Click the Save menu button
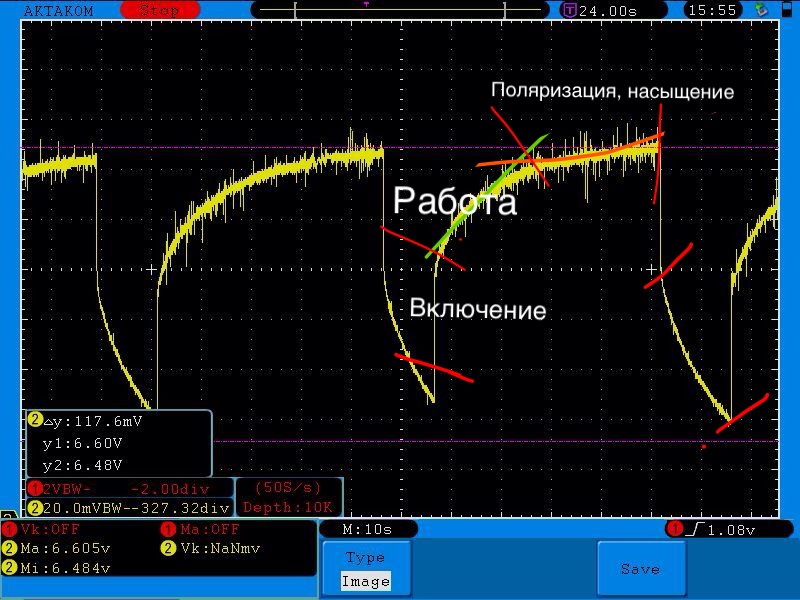 tap(641, 568)
